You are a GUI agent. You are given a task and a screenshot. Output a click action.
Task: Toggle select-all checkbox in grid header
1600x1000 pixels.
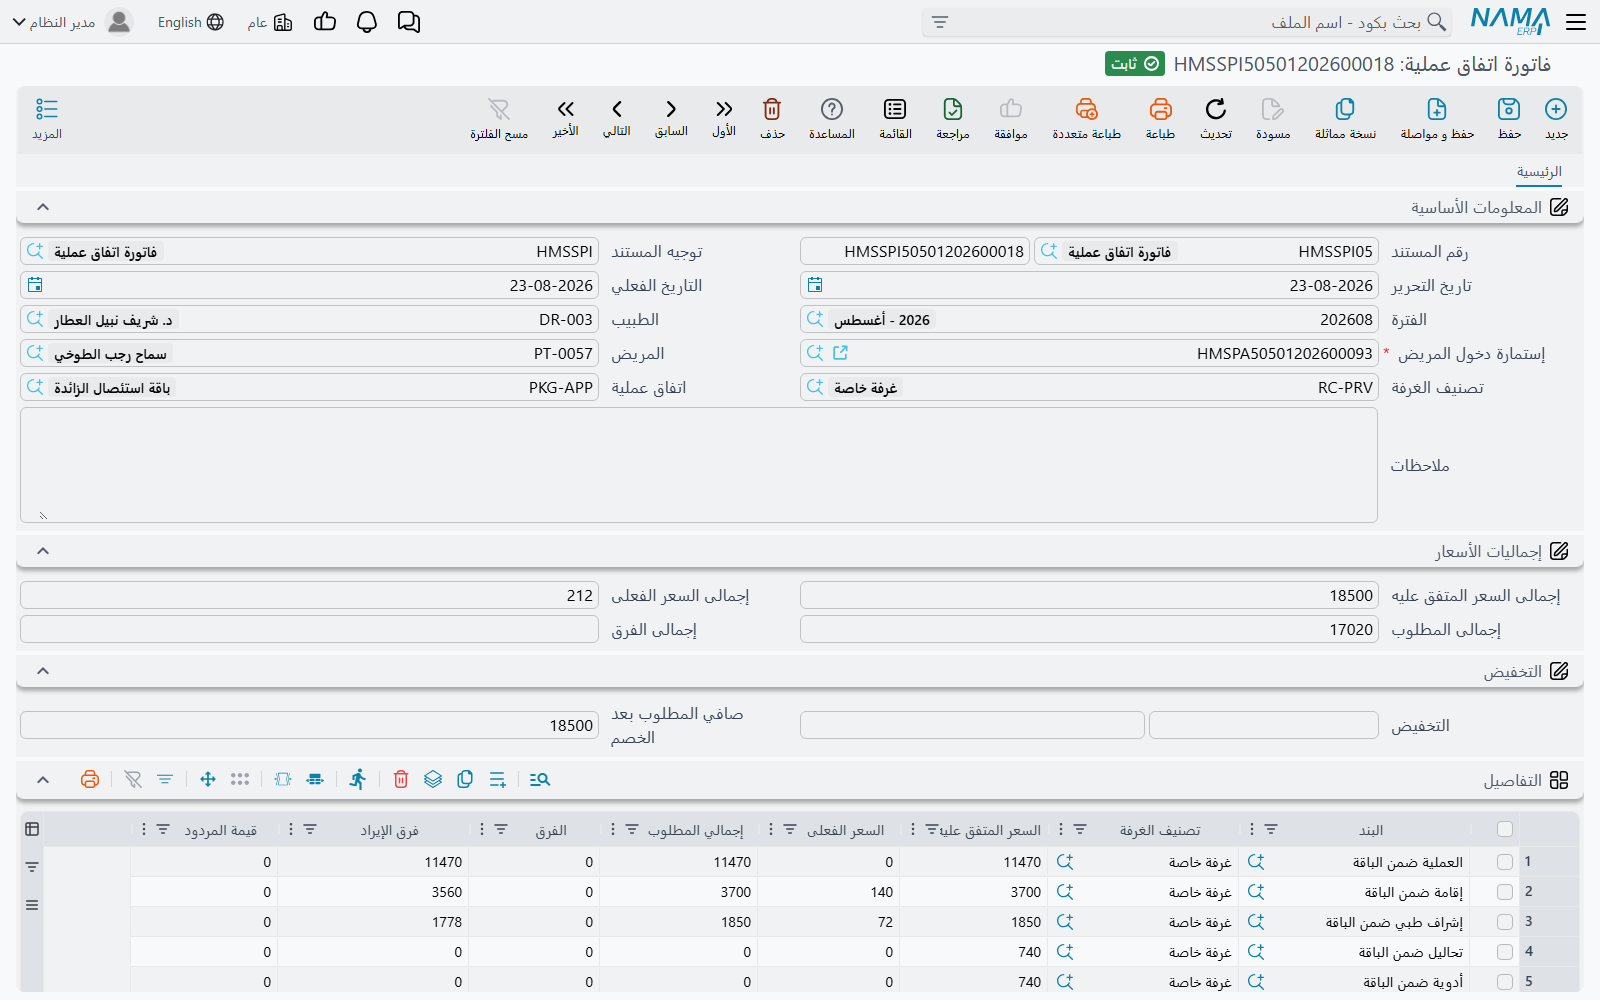(x=1505, y=829)
